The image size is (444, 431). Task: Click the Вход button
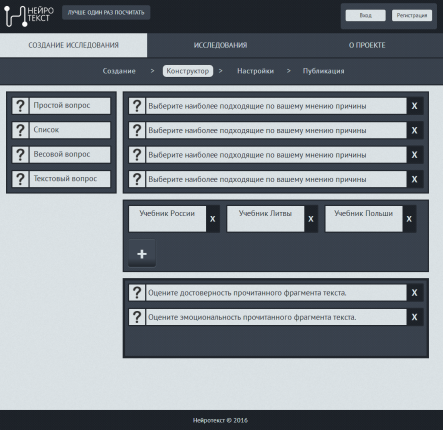(365, 15)
